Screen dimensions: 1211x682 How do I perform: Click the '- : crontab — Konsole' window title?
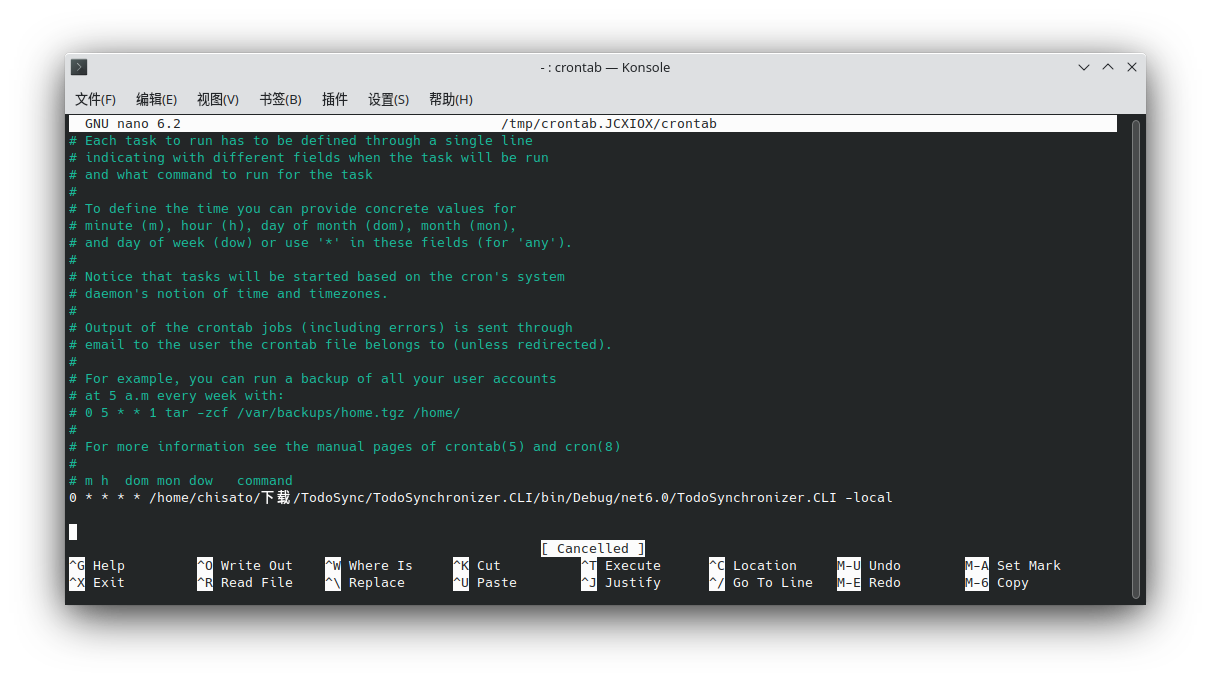(605, 67)
